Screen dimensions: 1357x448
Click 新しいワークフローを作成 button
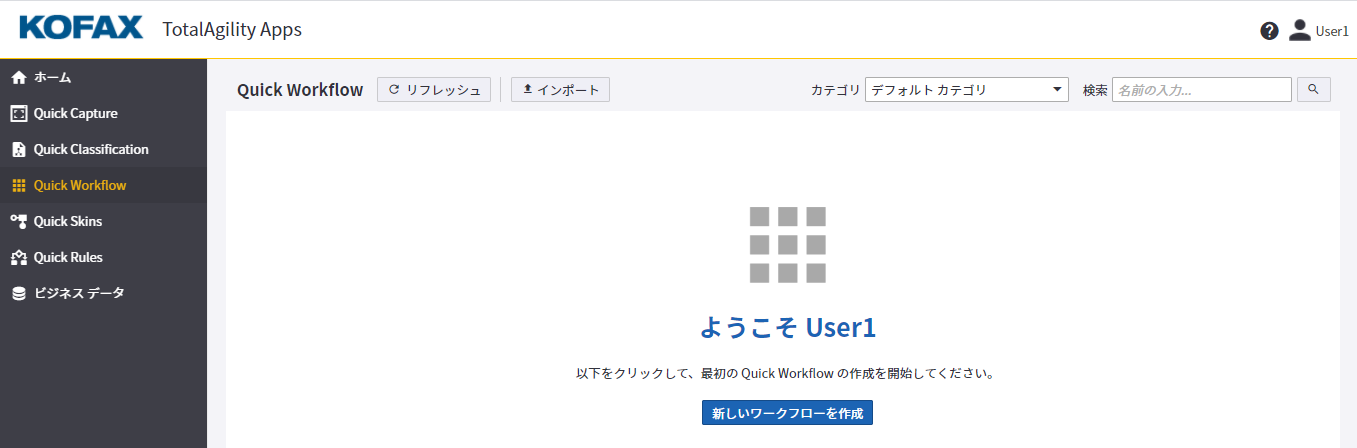point(787,412)
